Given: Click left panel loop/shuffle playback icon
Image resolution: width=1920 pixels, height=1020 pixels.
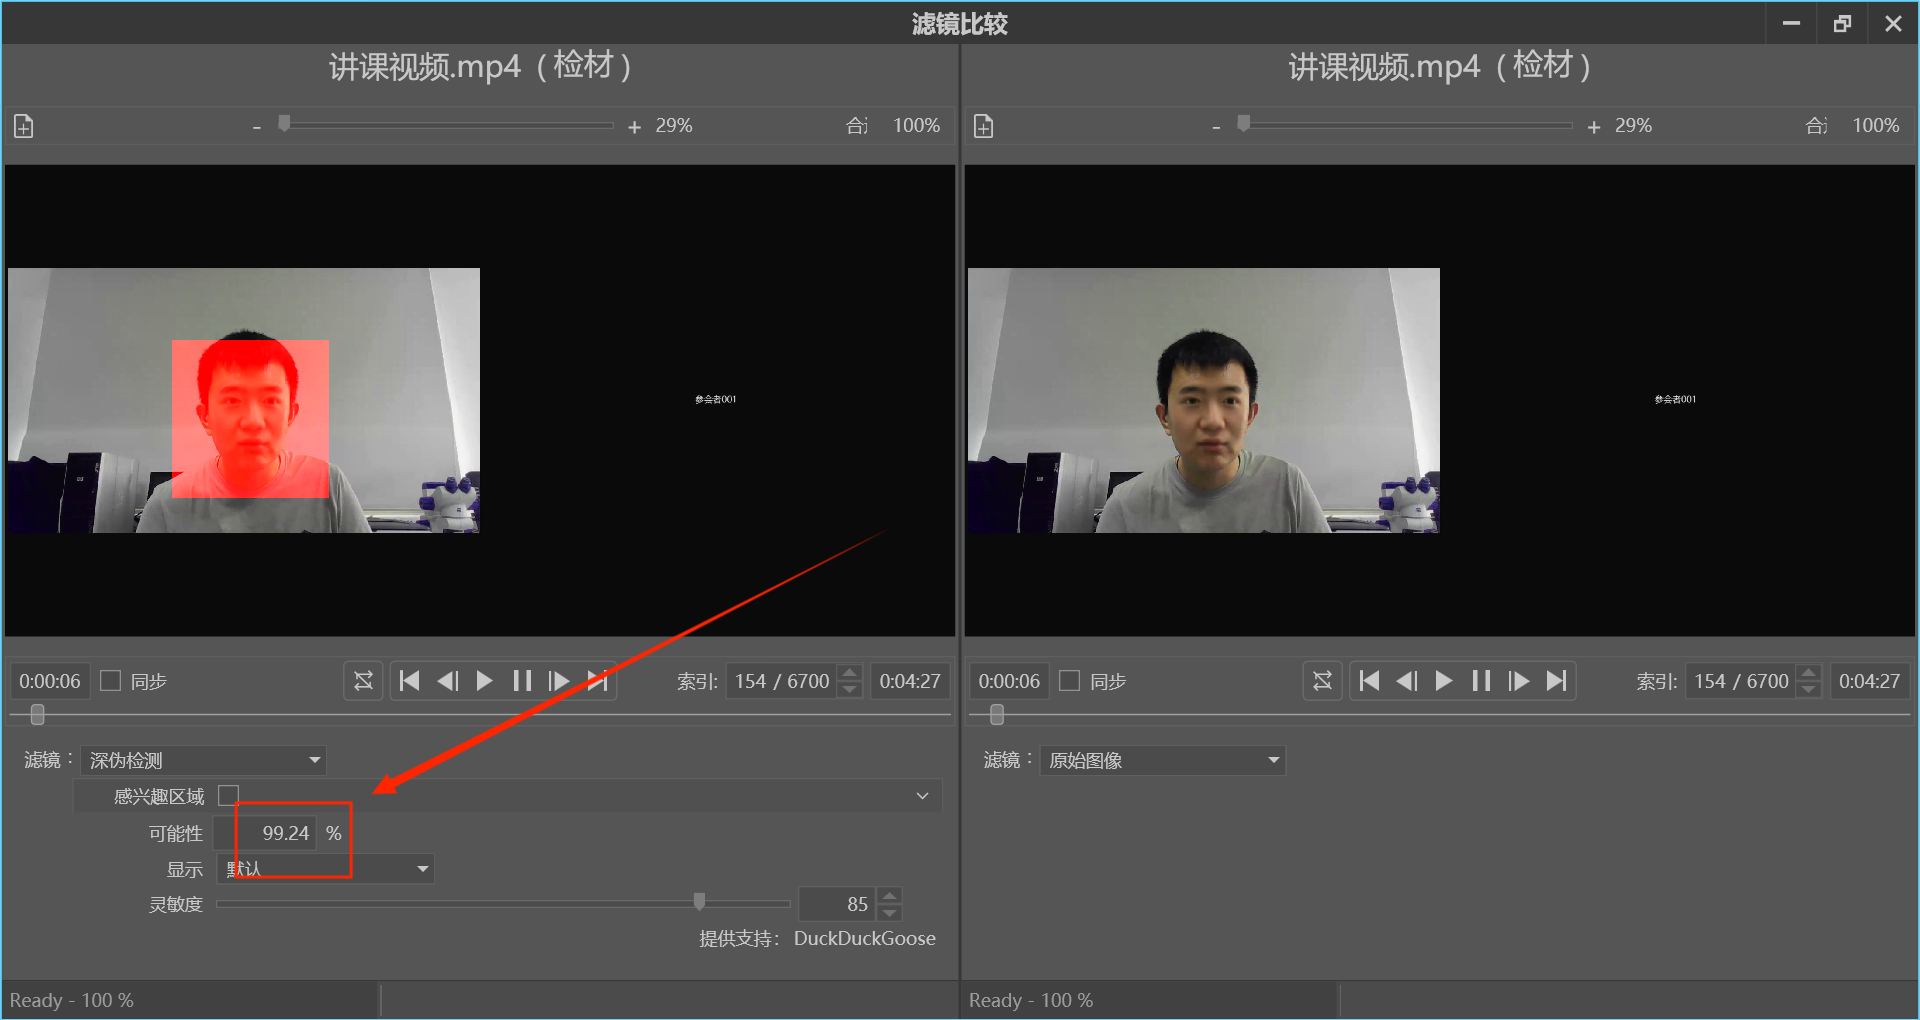Looking at the screenshot, I should pyautogui.click(x=363, y=681).
